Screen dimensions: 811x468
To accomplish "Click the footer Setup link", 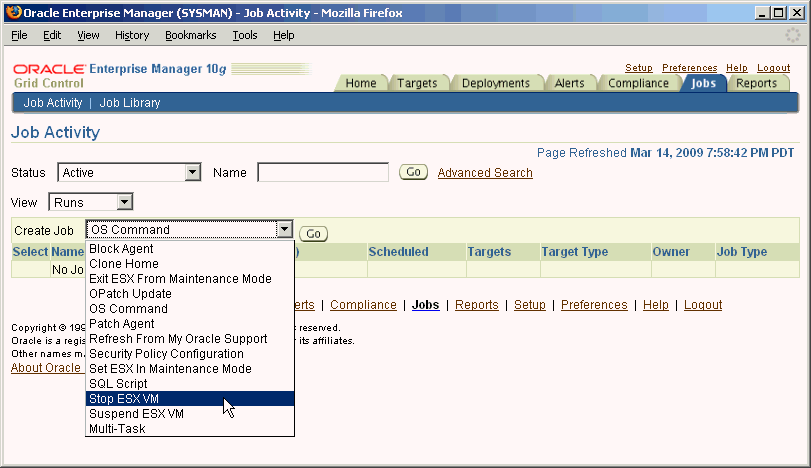I will pyautogui.click(x=530, y=305).
